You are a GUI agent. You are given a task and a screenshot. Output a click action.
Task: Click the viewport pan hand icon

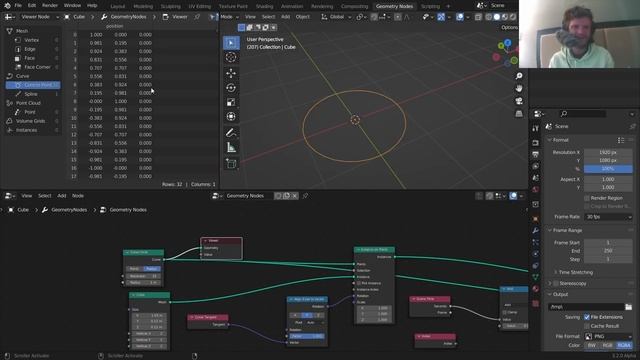pyautogui.click(x=519, y=89)
